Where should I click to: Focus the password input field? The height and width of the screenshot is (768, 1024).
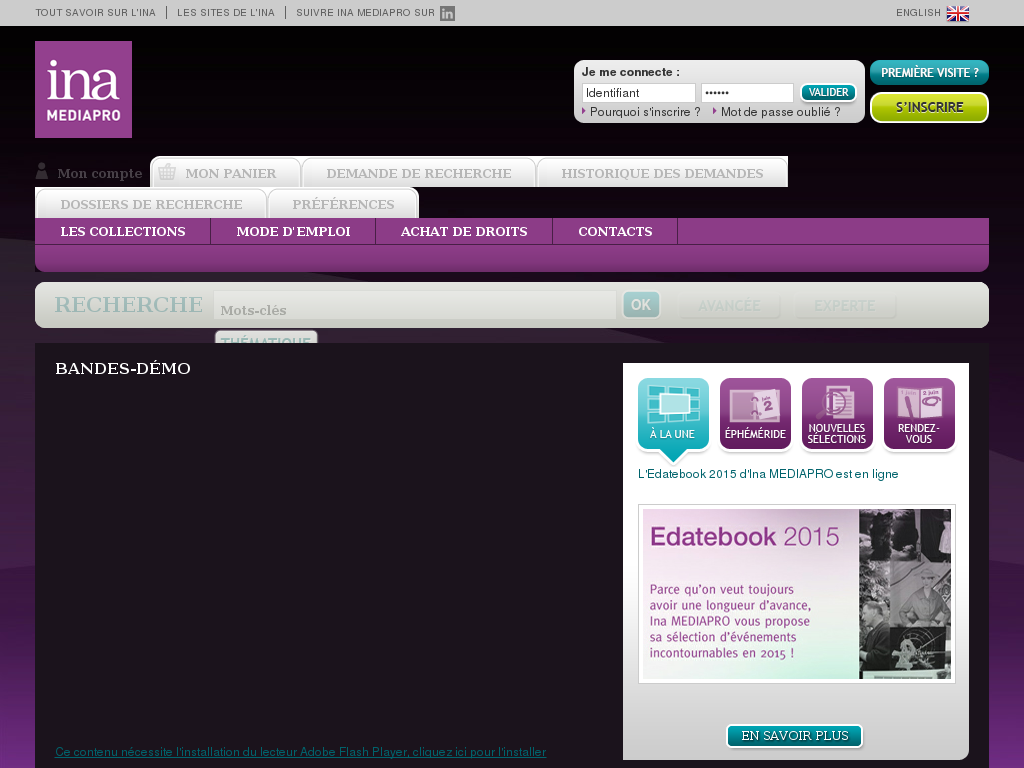click(747, 93)
